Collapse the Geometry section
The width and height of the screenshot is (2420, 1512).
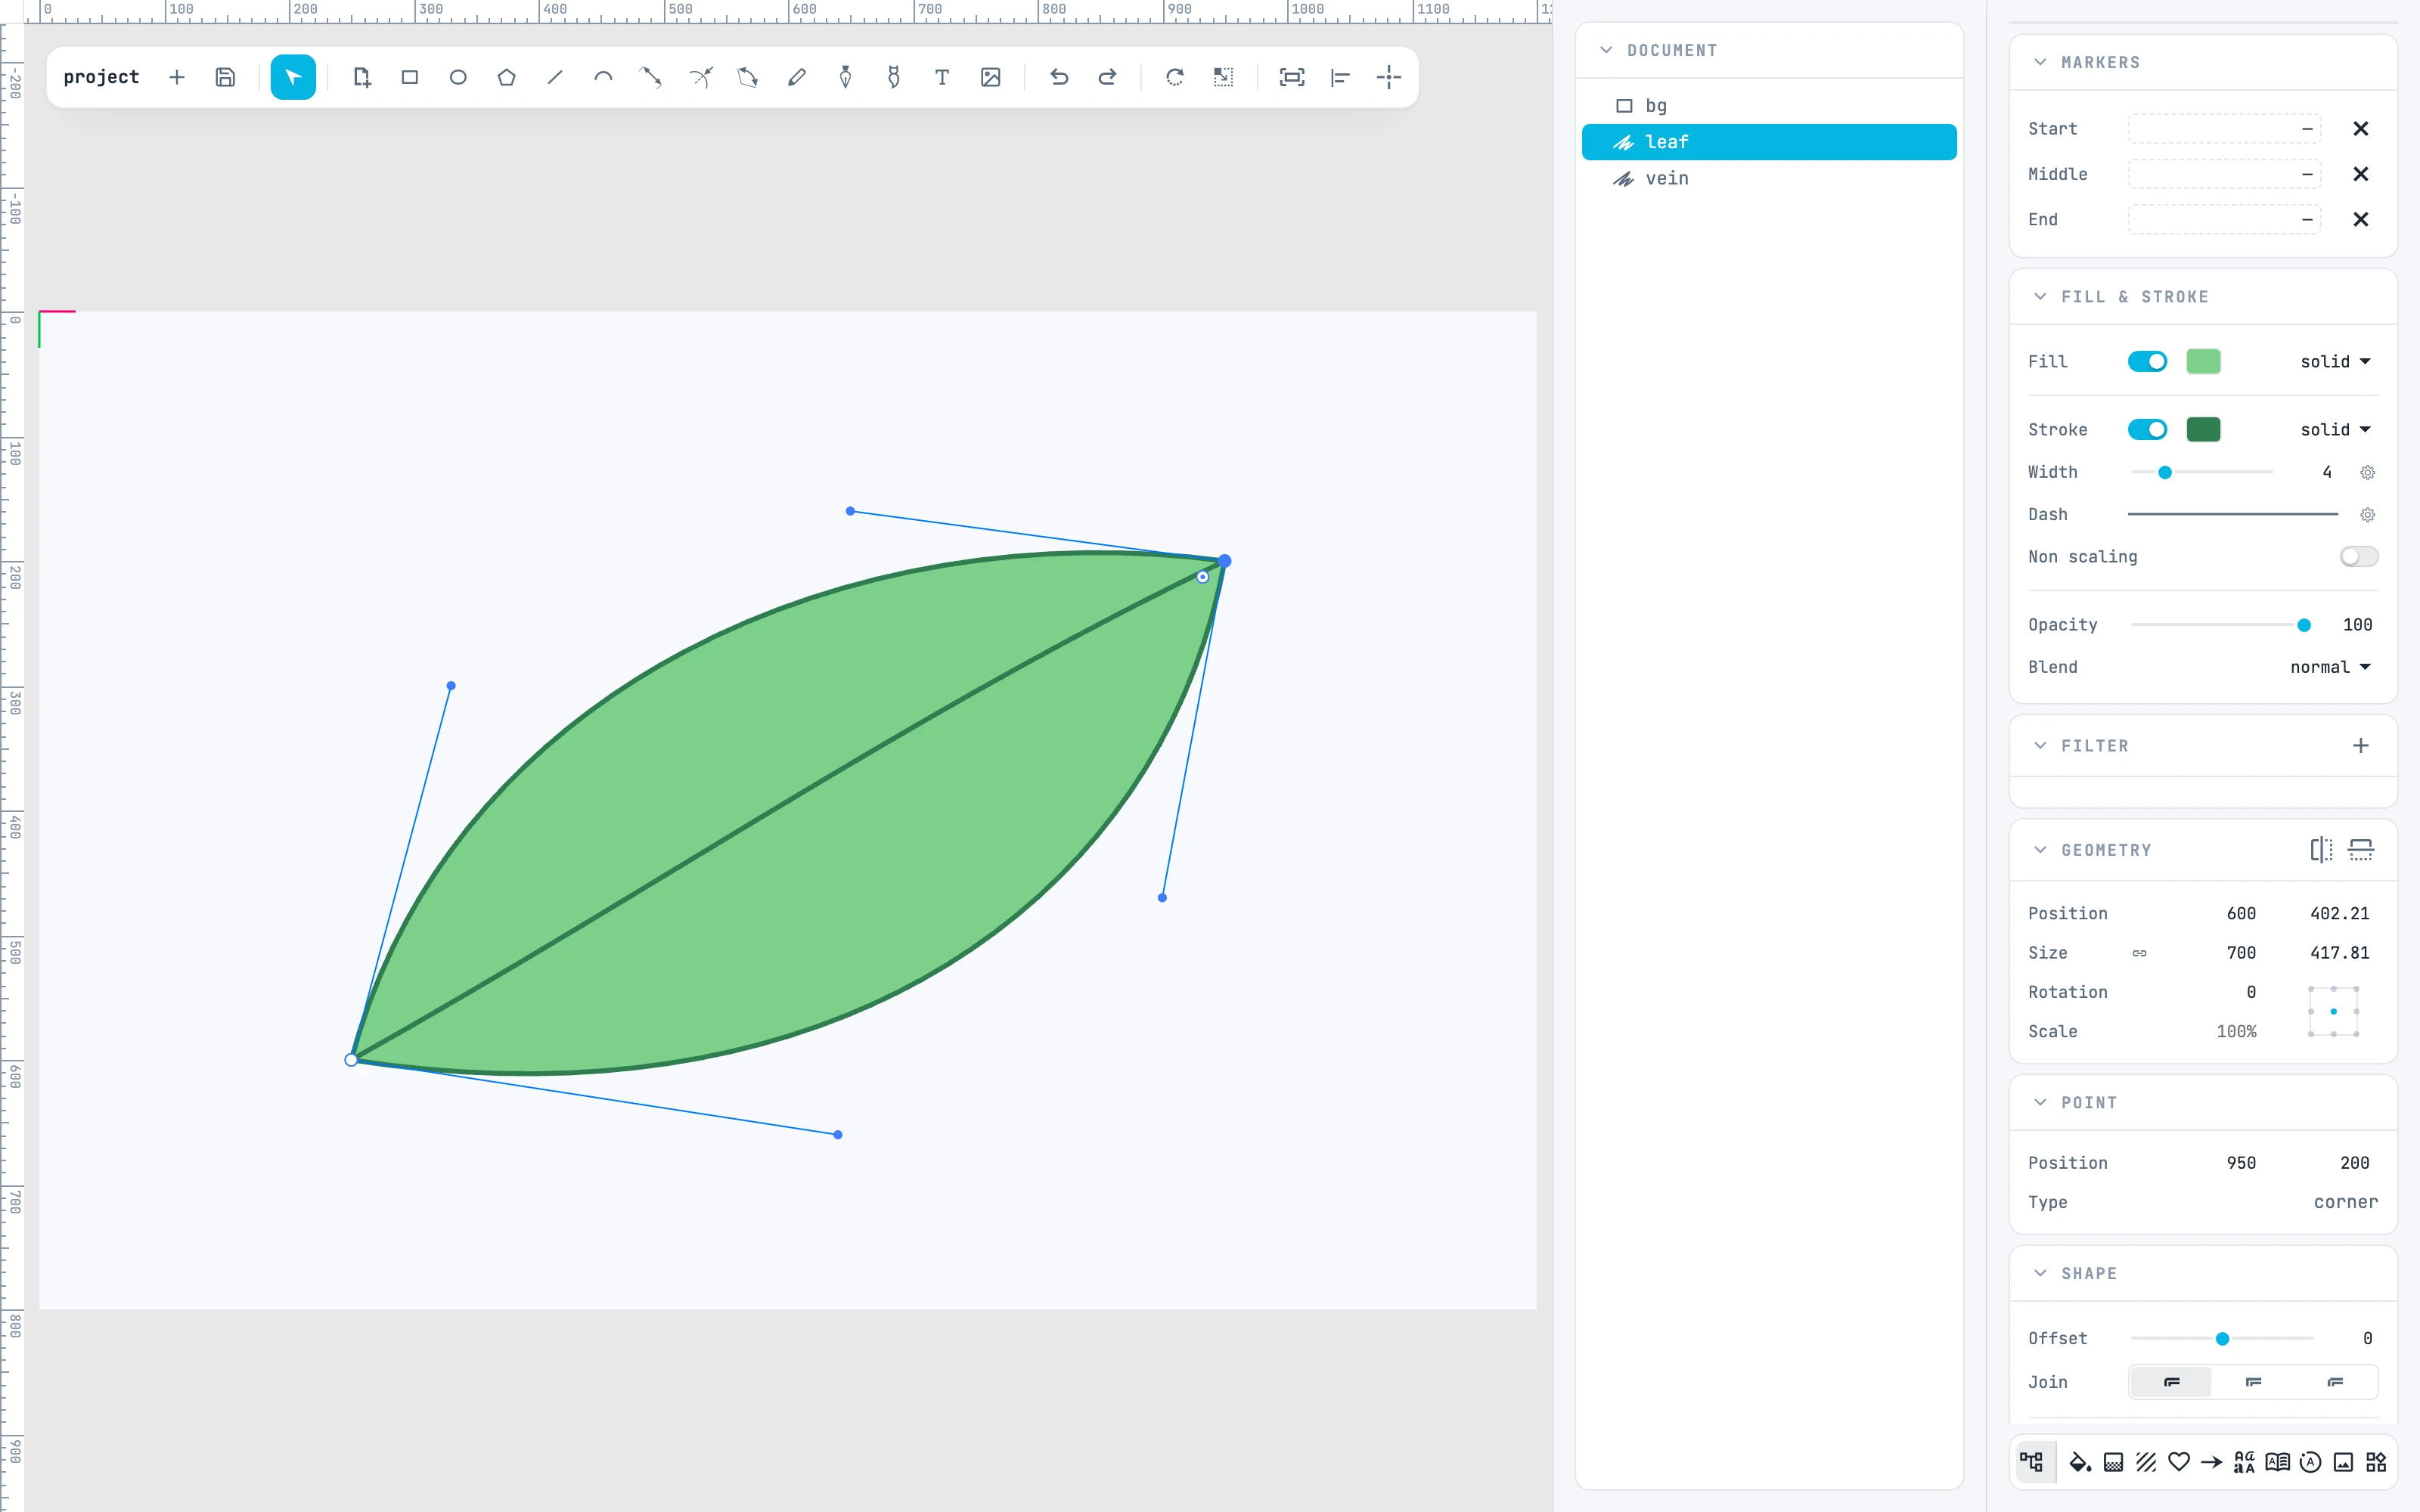point(2040,850)
